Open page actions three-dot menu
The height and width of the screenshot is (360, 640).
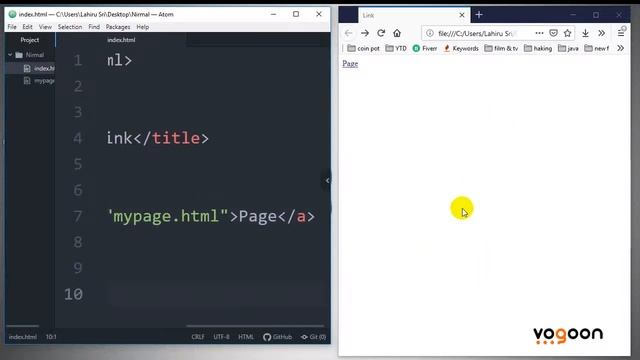[x=539, y=33]
